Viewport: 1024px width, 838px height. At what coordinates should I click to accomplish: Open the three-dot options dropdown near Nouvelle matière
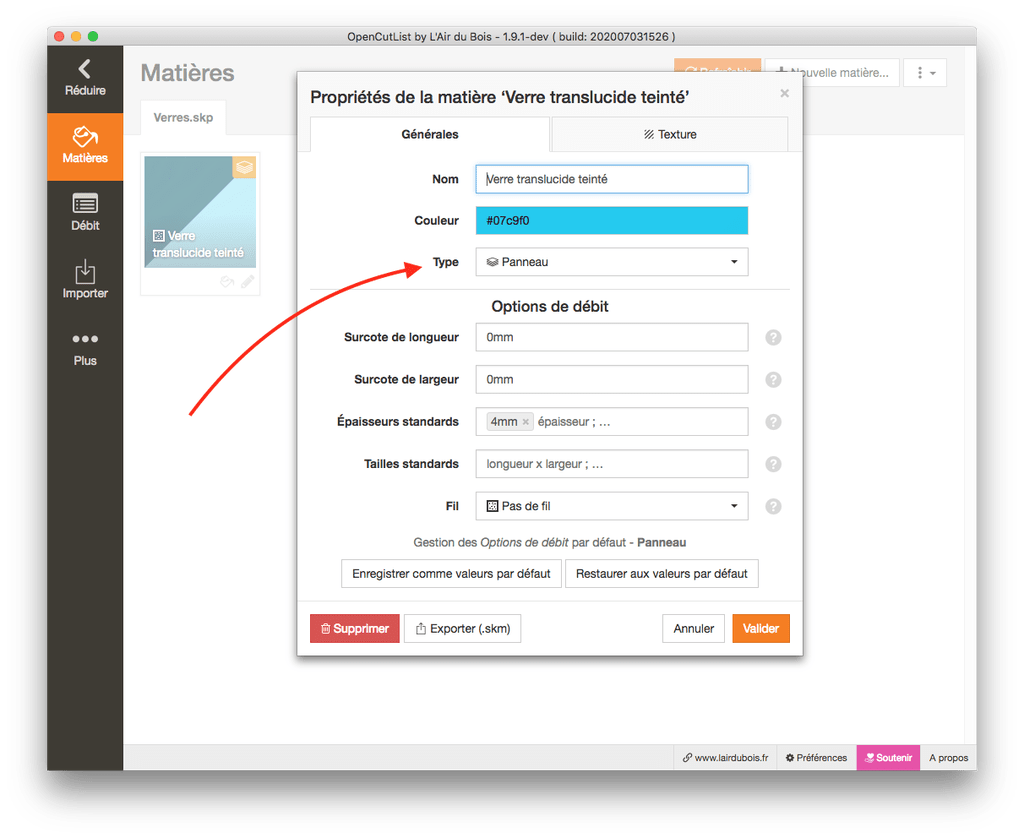(925, 73)
